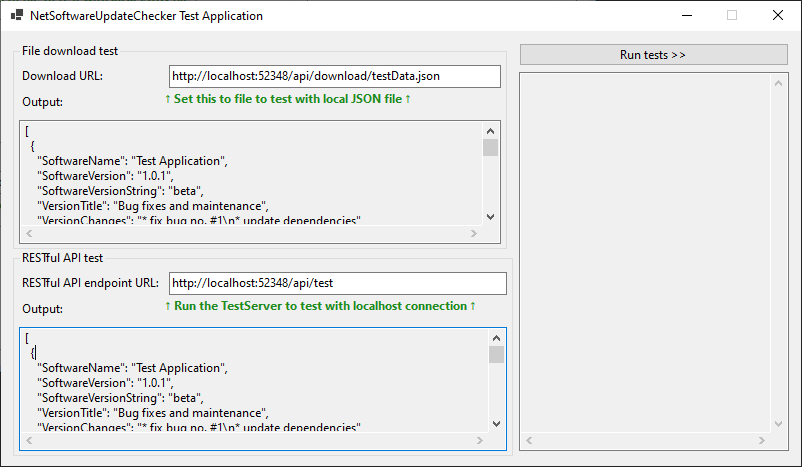
Task: Click the 'File download test' group title
Action: (70, 51)
